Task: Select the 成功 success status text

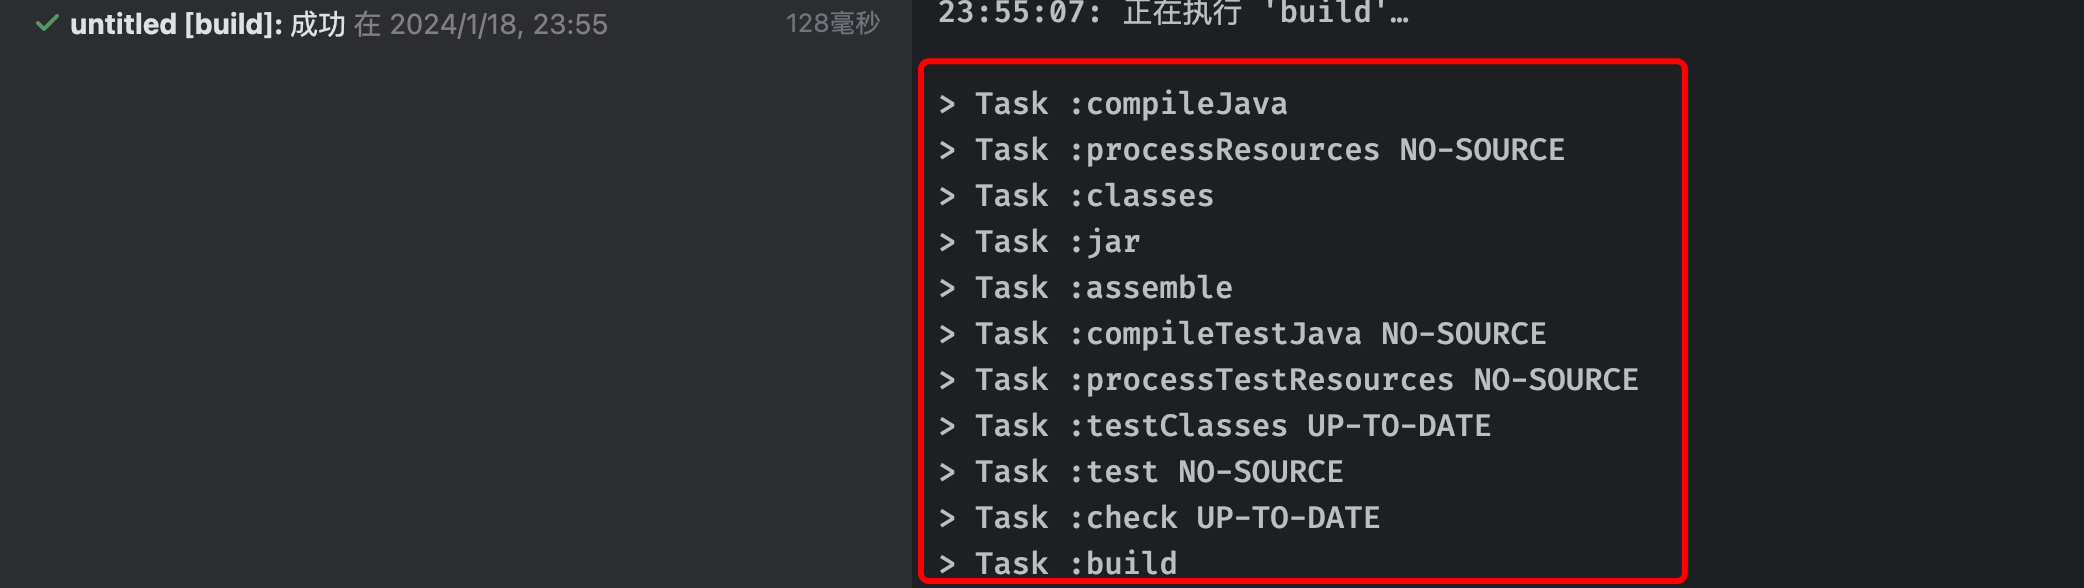Action: click(x=318, y=24)
